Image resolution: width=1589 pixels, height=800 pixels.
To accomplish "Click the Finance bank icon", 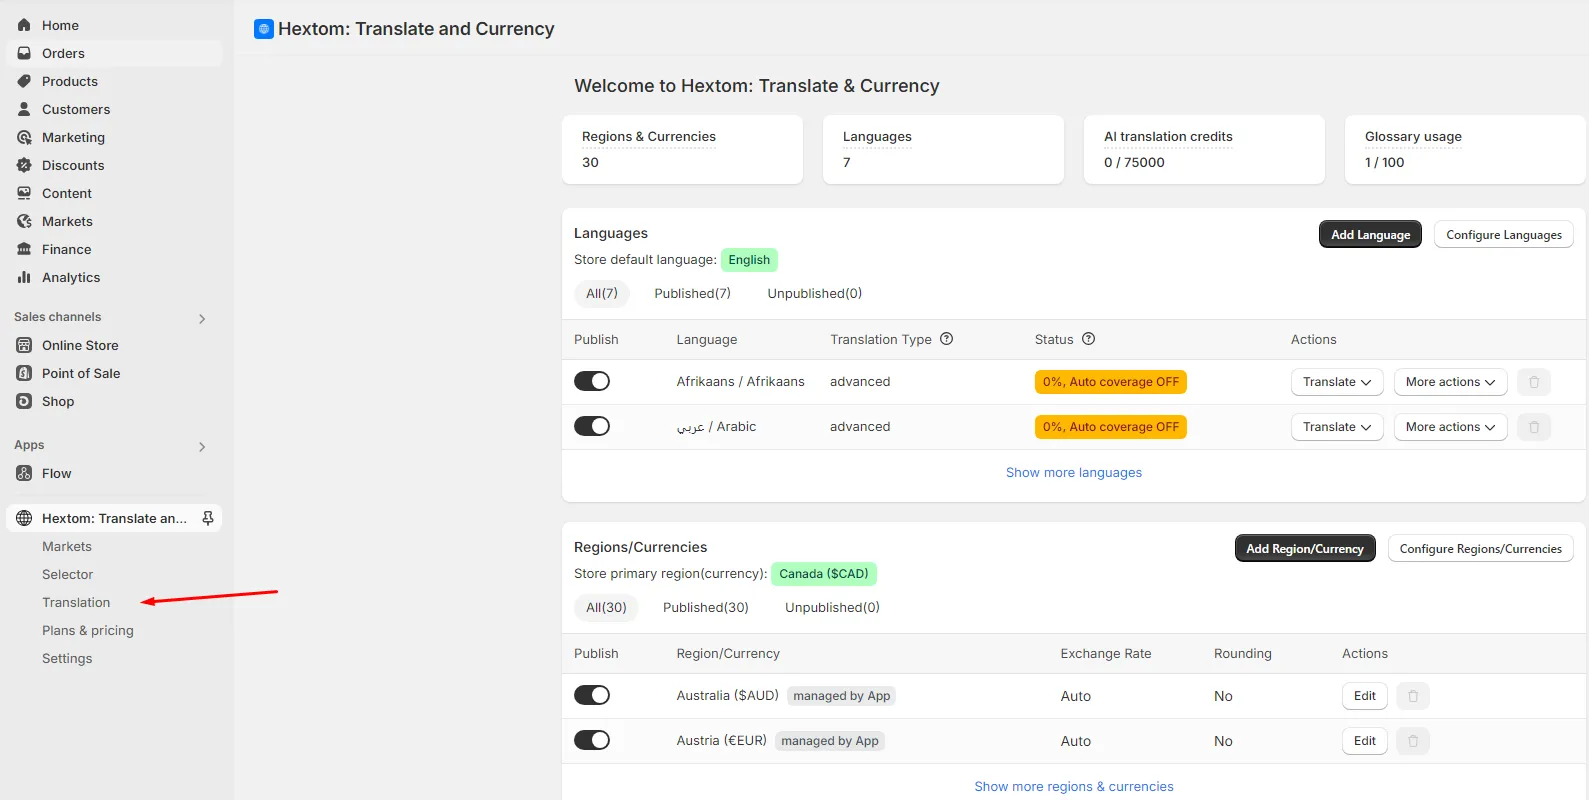I will pos(24,249).
